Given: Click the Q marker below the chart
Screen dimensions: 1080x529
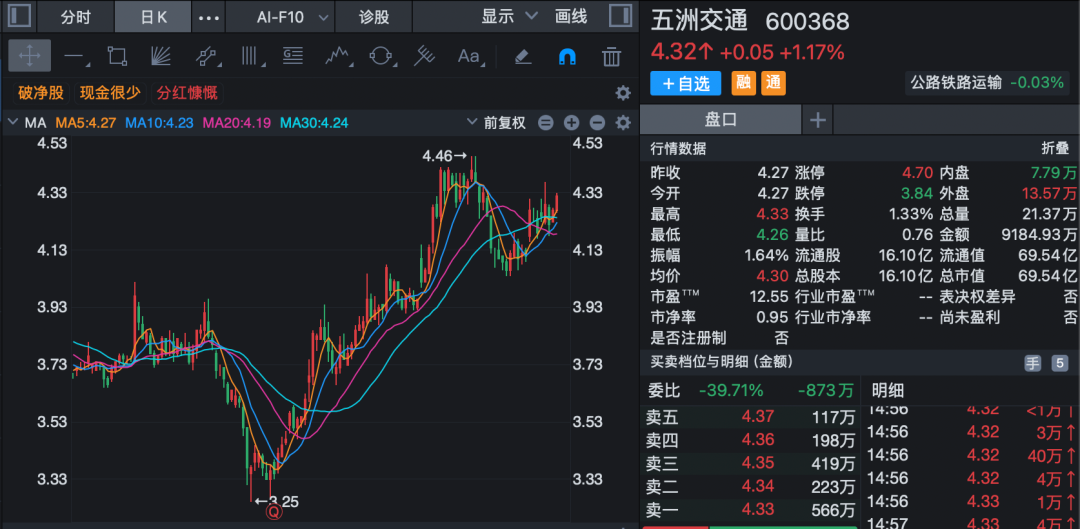Looking at the screenshot, I should (x=274, y=512).
